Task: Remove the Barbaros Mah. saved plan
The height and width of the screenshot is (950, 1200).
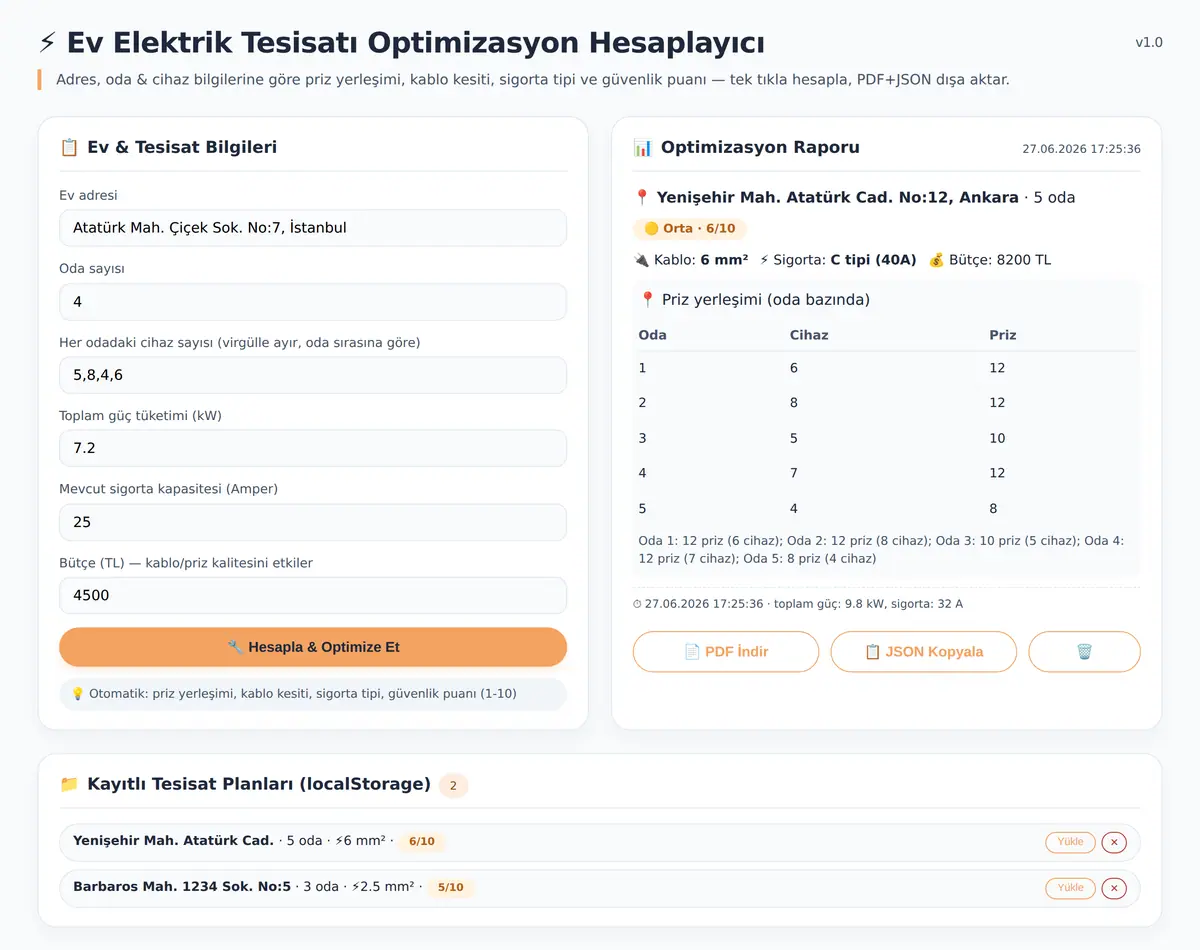Action: tap(1114, 888)
